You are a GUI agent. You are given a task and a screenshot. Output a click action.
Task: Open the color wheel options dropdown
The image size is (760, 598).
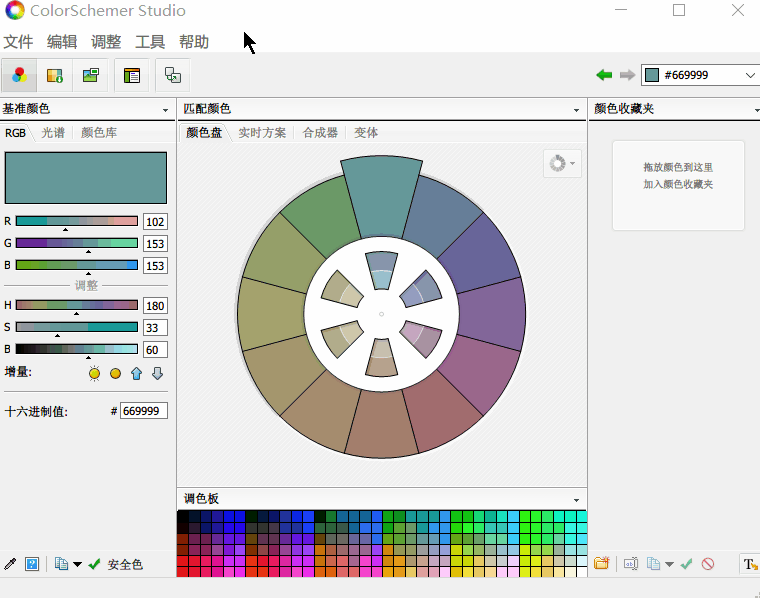click(561, 163)
